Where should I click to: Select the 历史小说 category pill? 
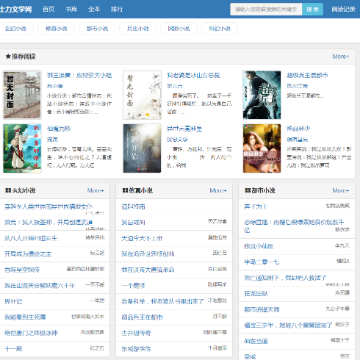(138, 29)
